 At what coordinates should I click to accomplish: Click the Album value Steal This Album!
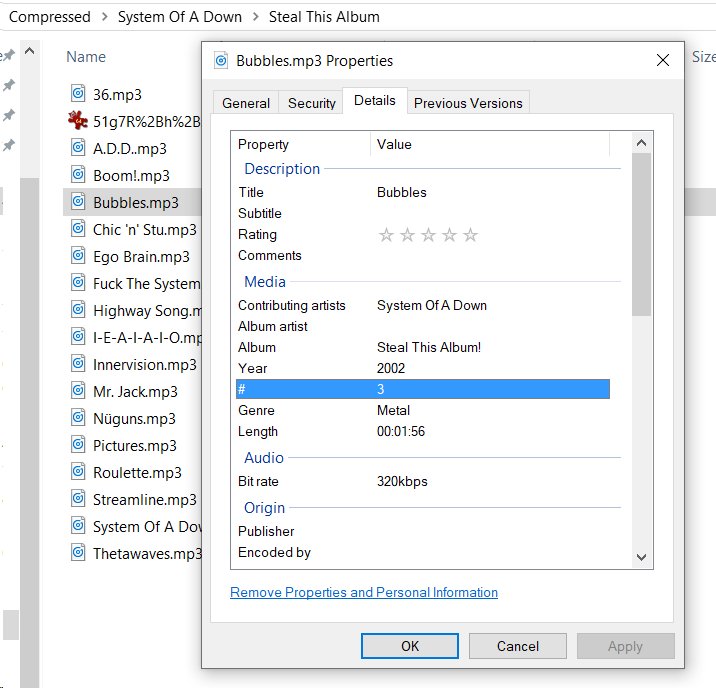coord(429,347)
